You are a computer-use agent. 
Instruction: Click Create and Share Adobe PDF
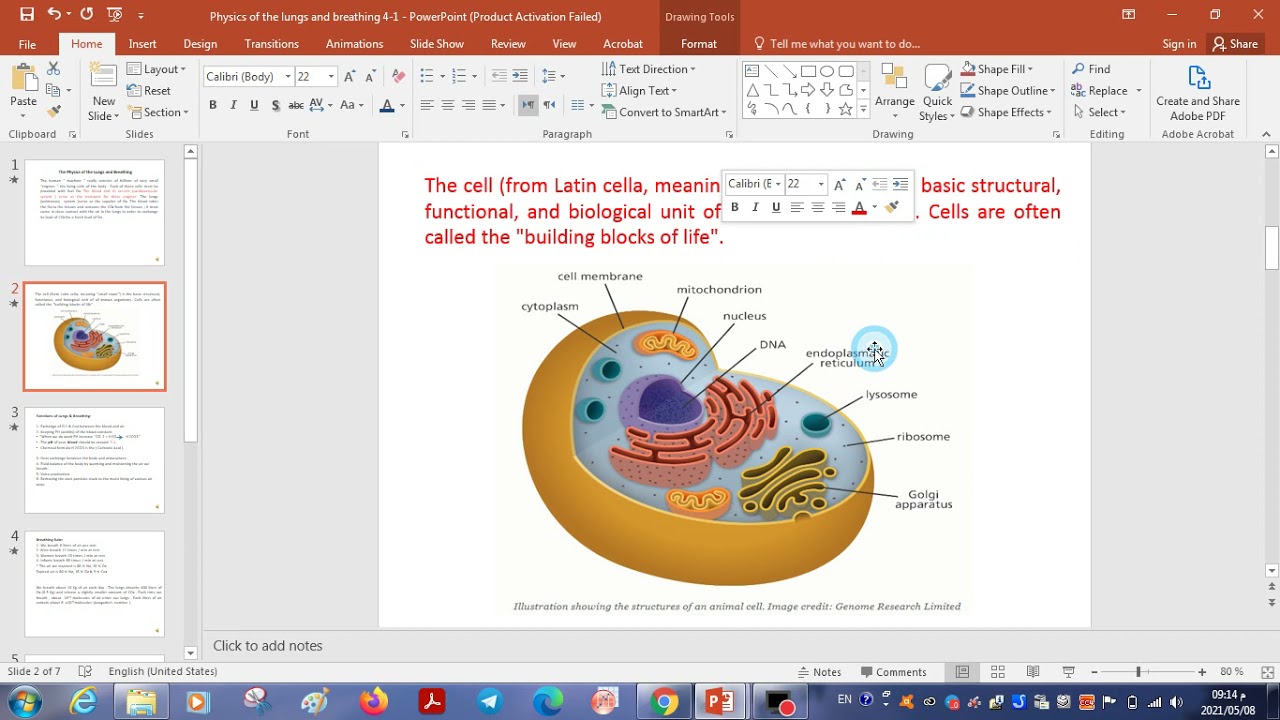pyautogui.click(x=1198, y=92)
